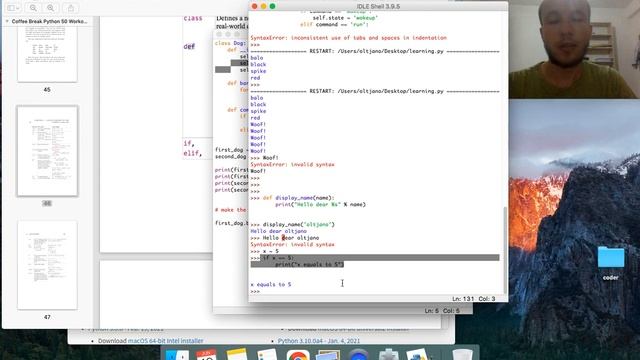This screenshot has width=640, height=360.
Task: Click the IDLE Shell vertical scrollbar
Action: (x=505, y=249)
